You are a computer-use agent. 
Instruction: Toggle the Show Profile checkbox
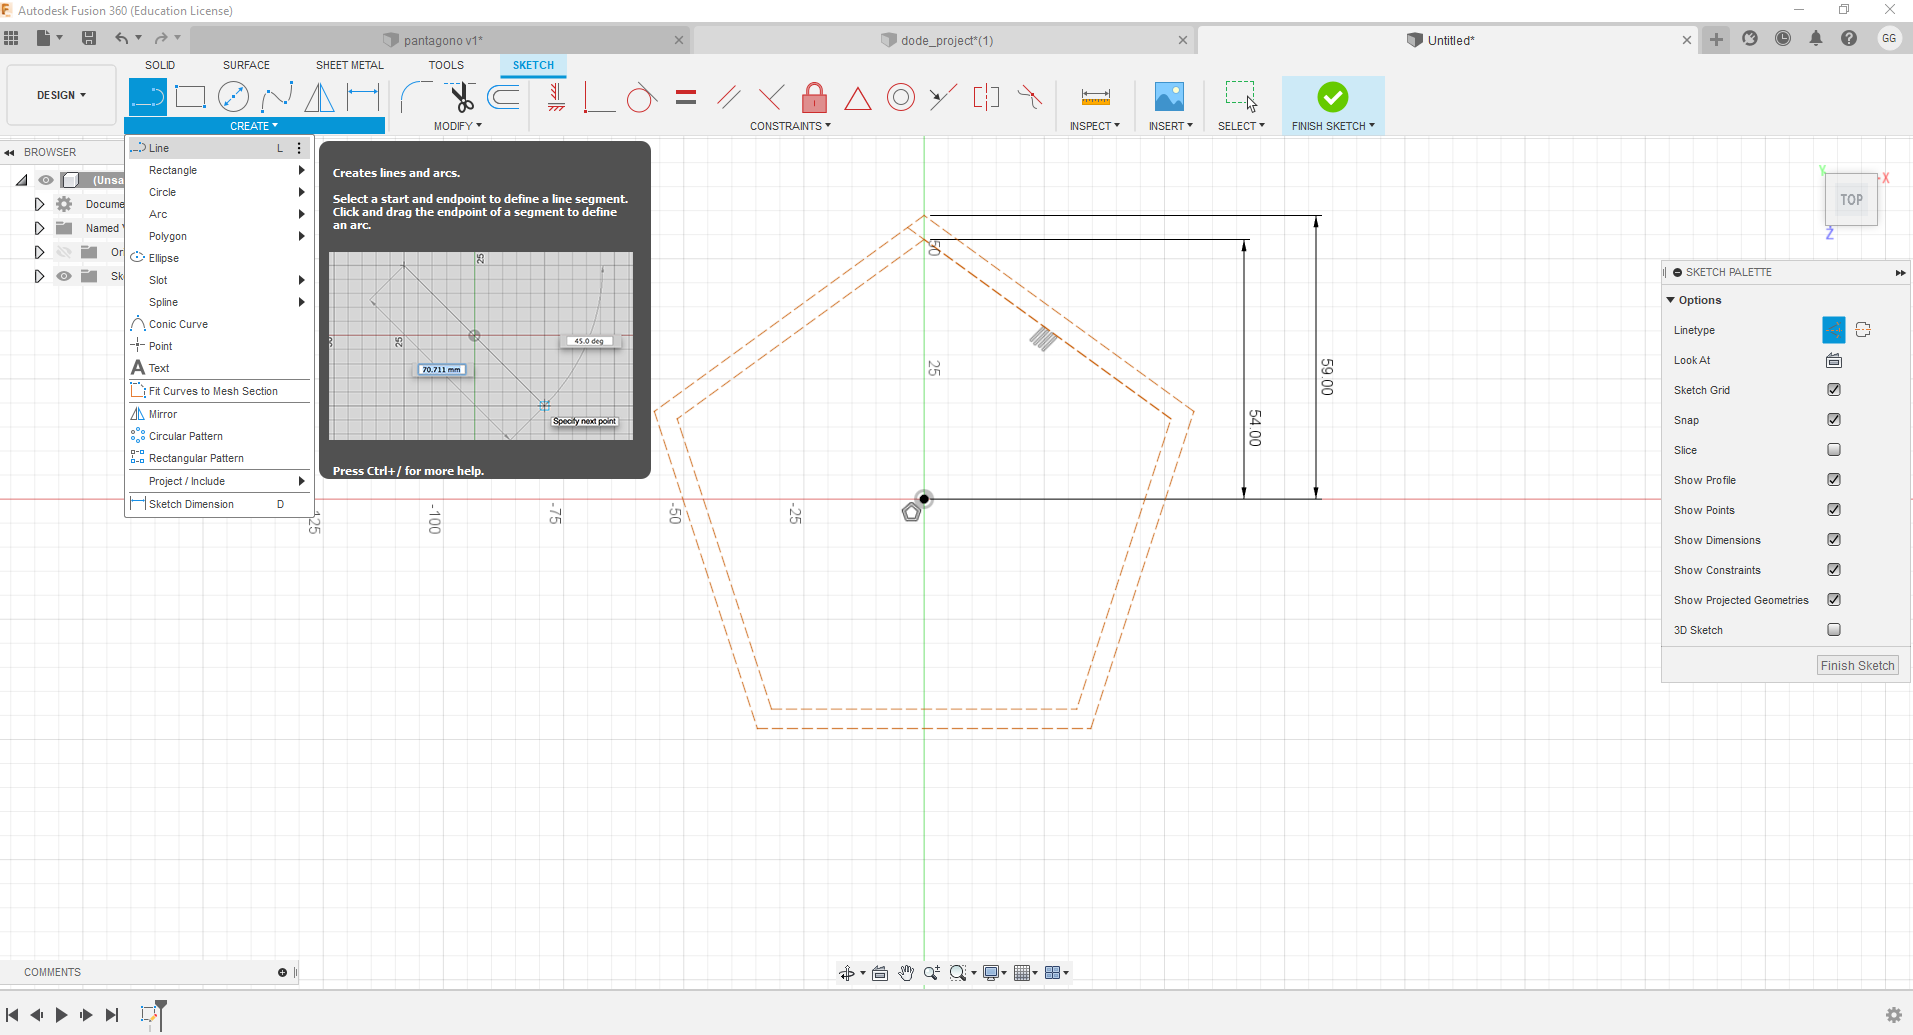point(1834,480)
